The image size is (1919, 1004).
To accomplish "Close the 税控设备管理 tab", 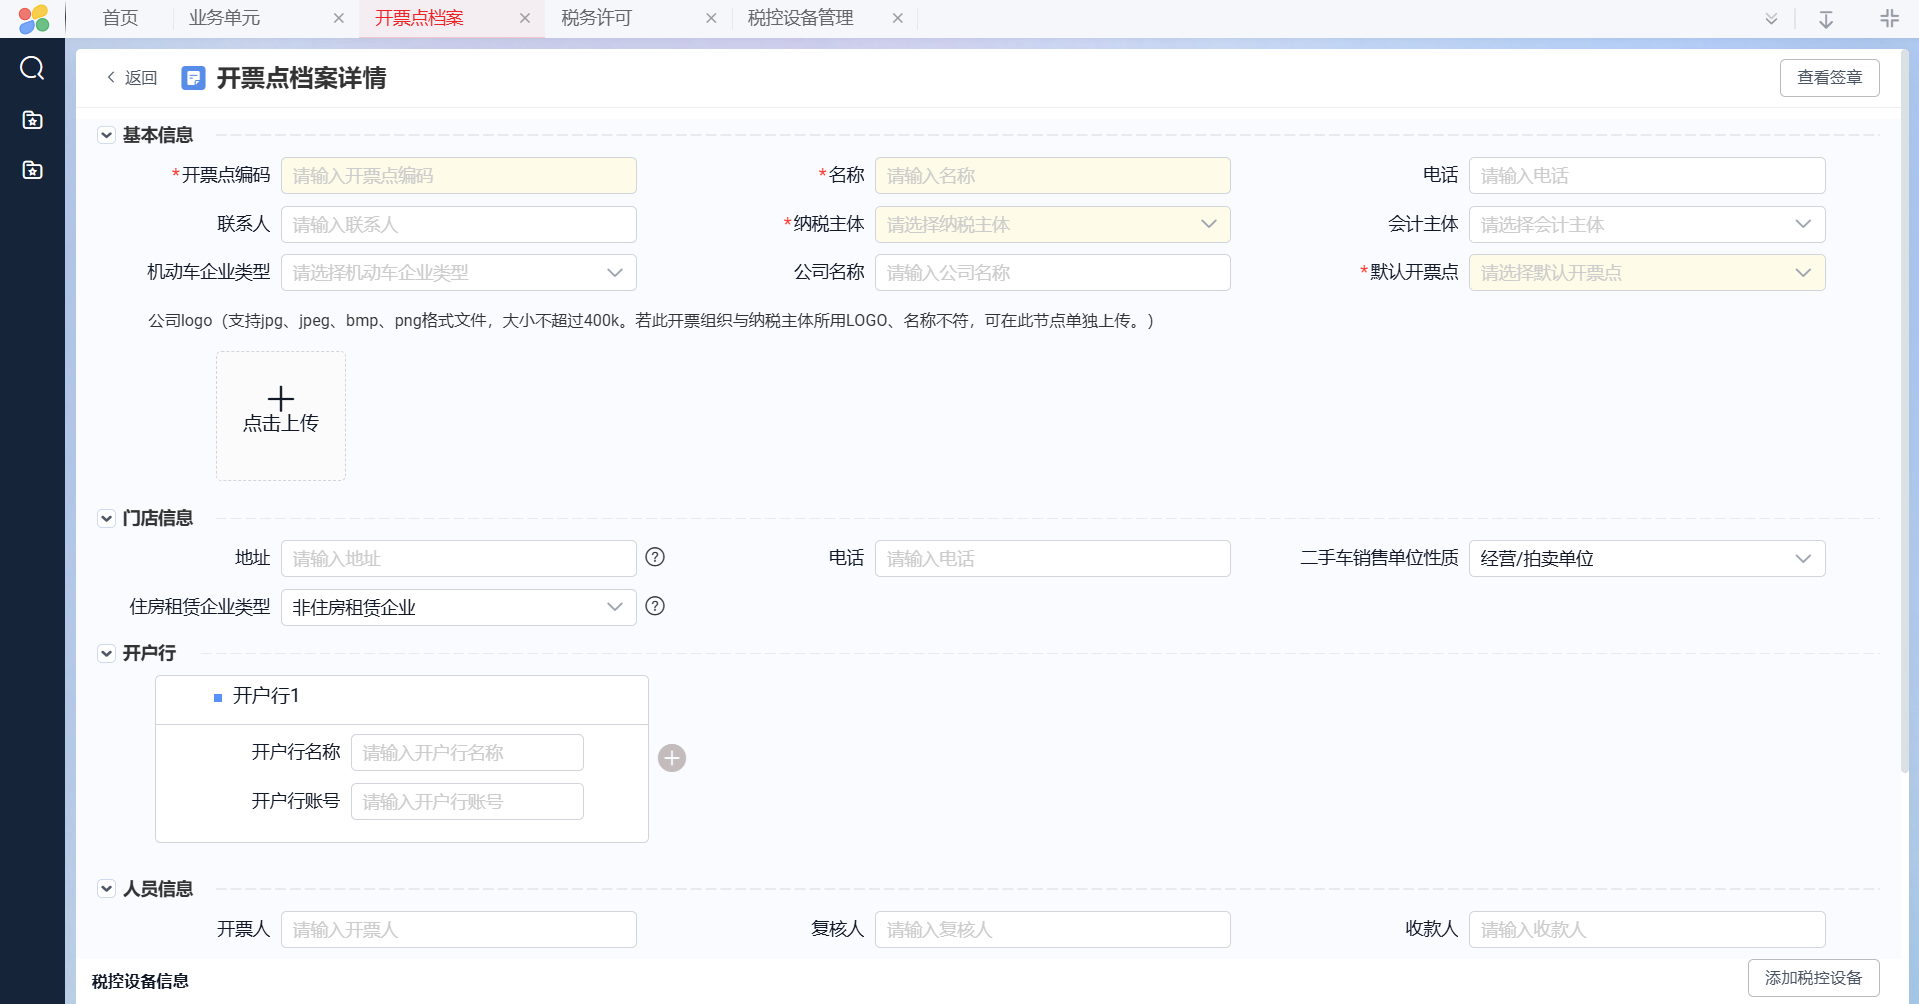I will coord(897,18).
